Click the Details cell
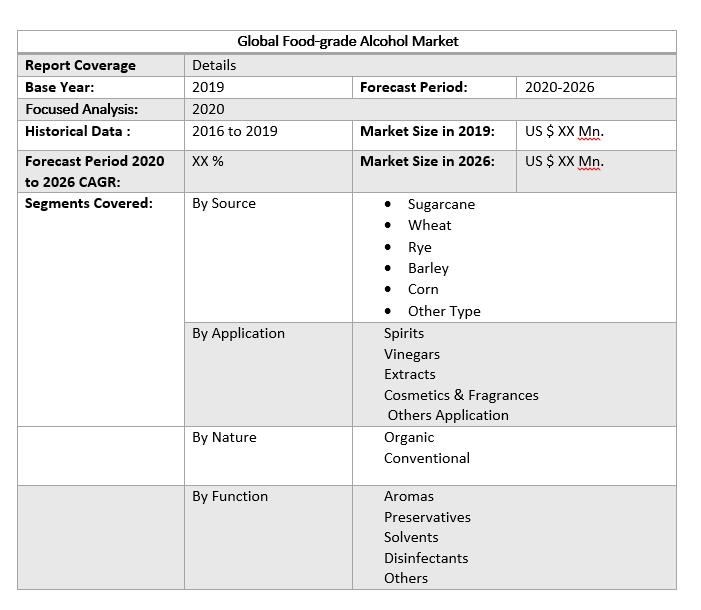 pyautogui.click(x=214, y=65)
